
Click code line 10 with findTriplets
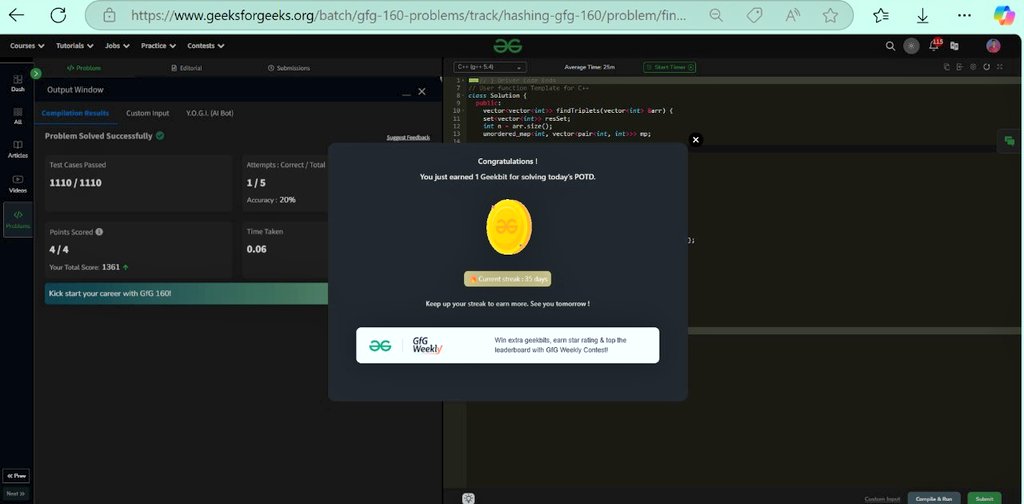point(577,111)
